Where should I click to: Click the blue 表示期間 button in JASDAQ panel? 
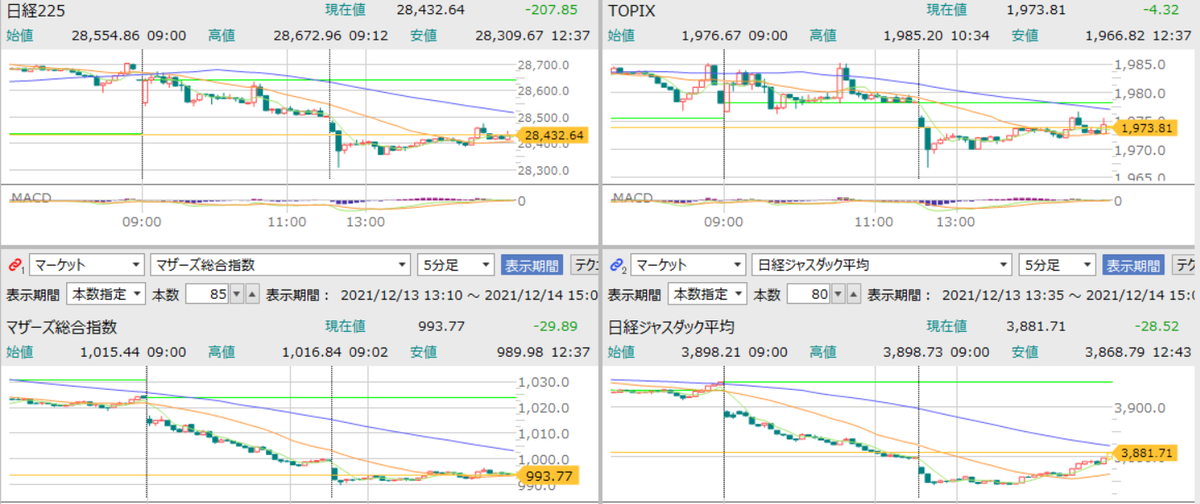(x=1133, y=265)
